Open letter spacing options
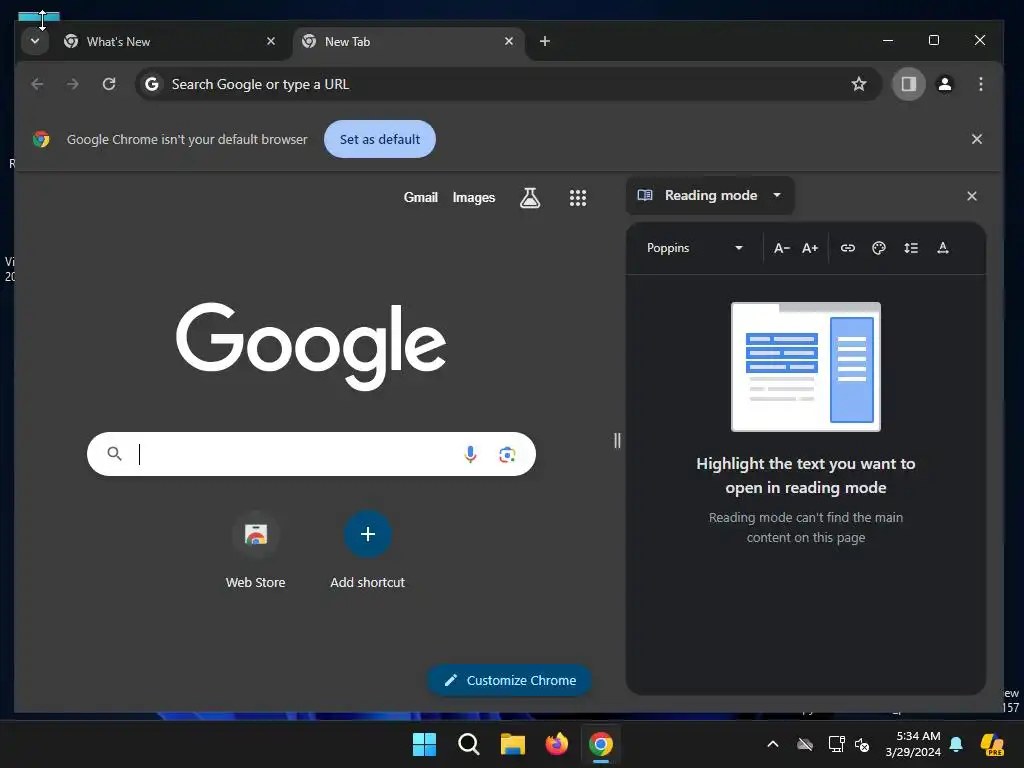The height and width of the screenshot is (768, 1024). [x=942, y=248]
